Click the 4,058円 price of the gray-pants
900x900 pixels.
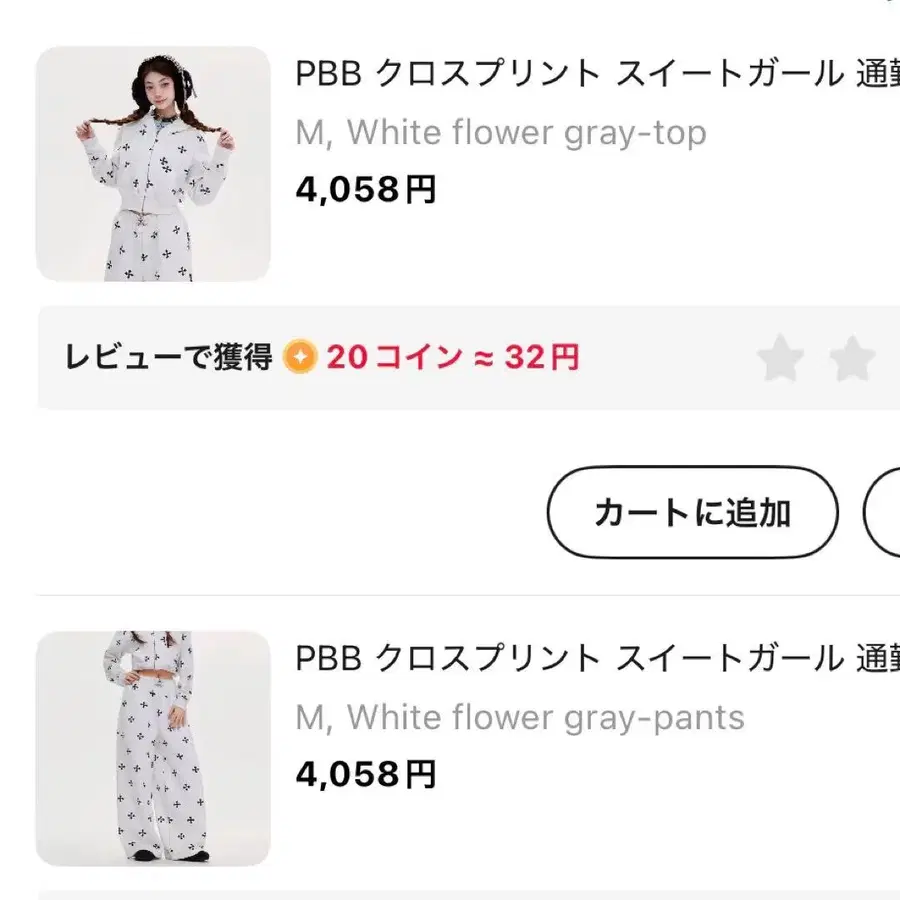[366, 774]
